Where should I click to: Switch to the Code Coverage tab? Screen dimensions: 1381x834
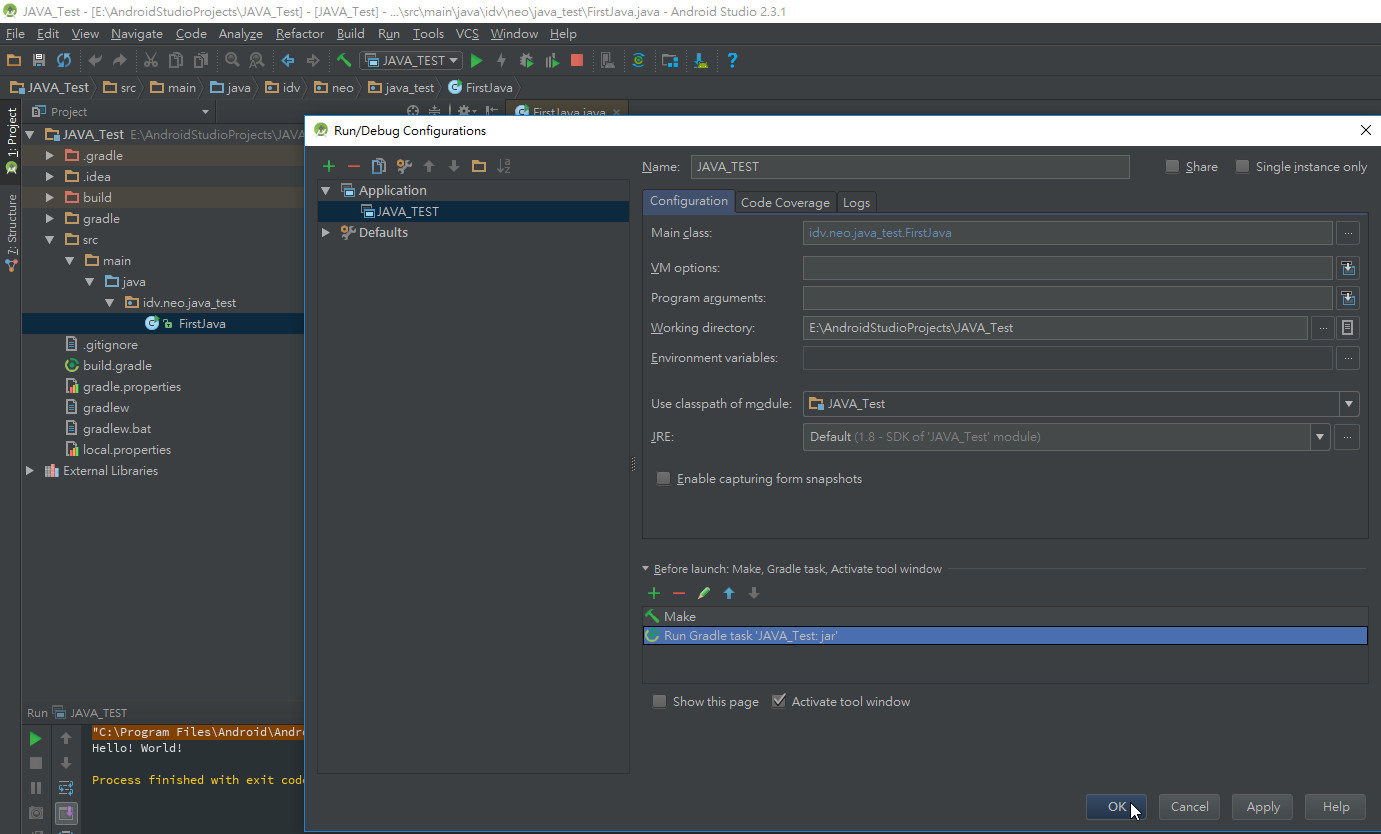click(785, 202)
